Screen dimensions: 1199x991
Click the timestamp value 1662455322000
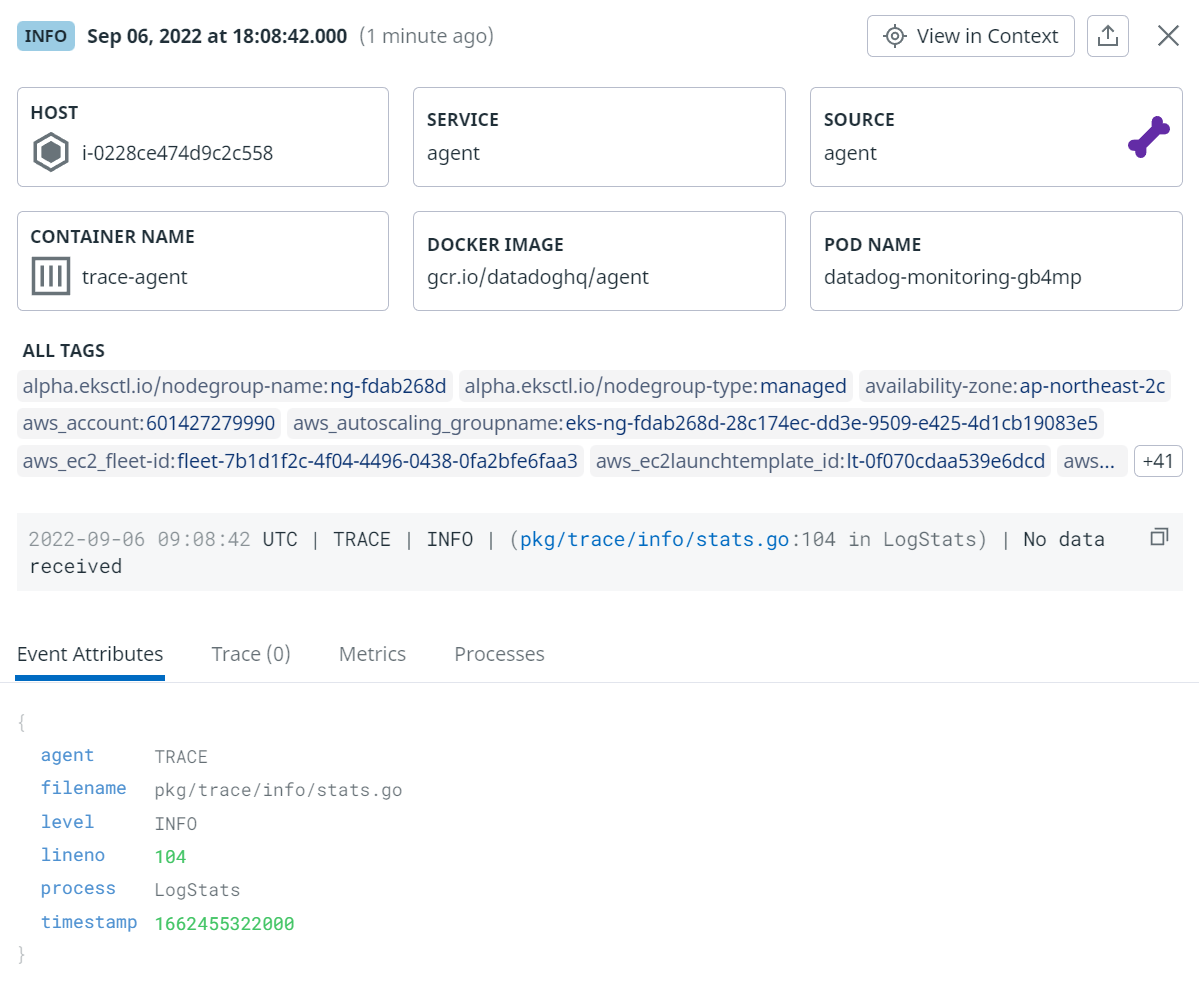224,924
